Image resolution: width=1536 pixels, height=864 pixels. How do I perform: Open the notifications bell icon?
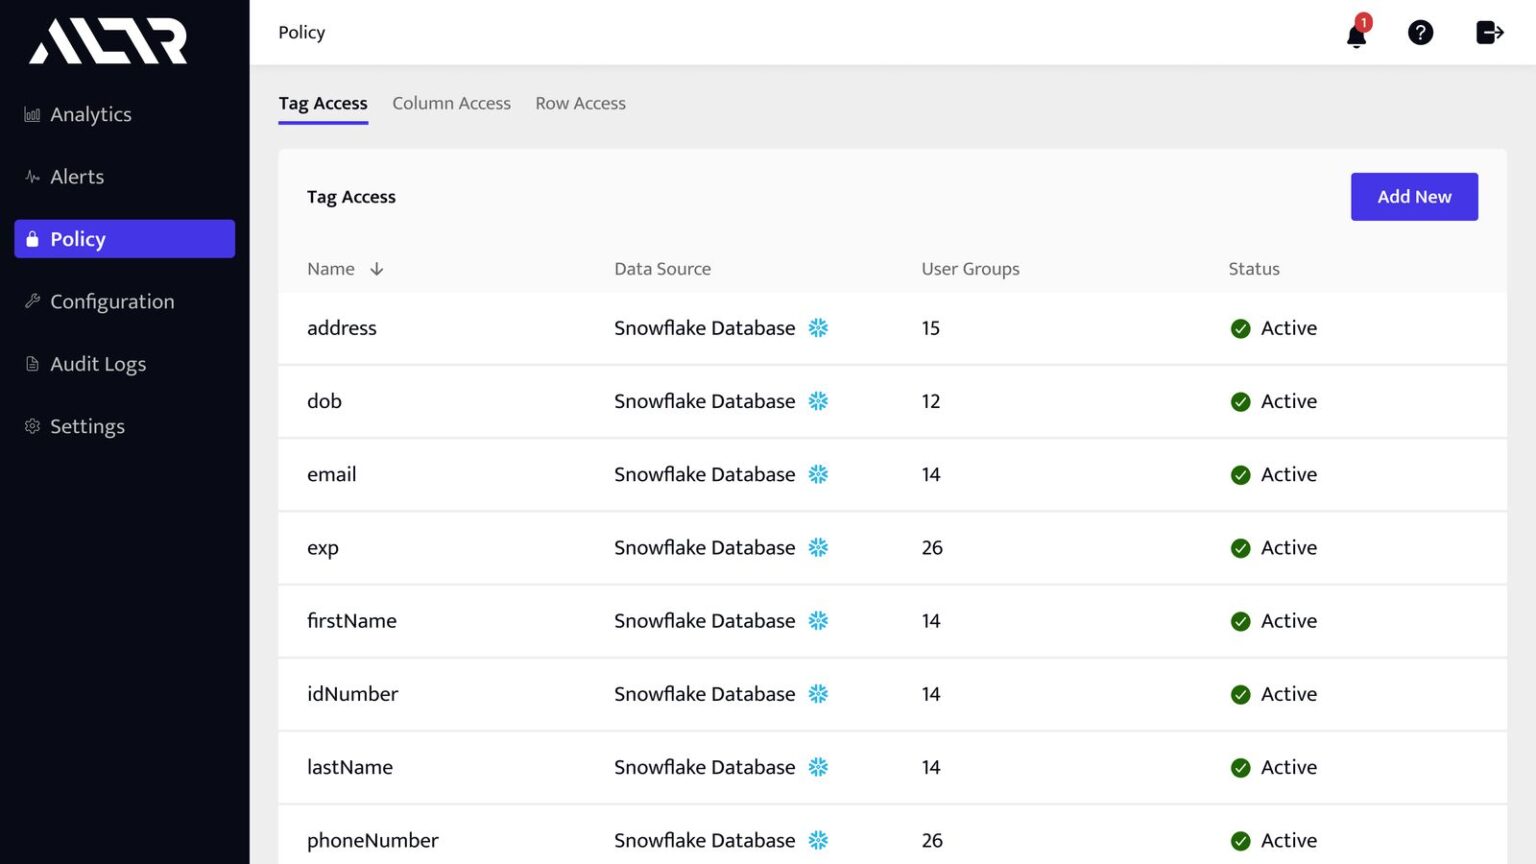pyautogui.click(x=1356, y=35)
